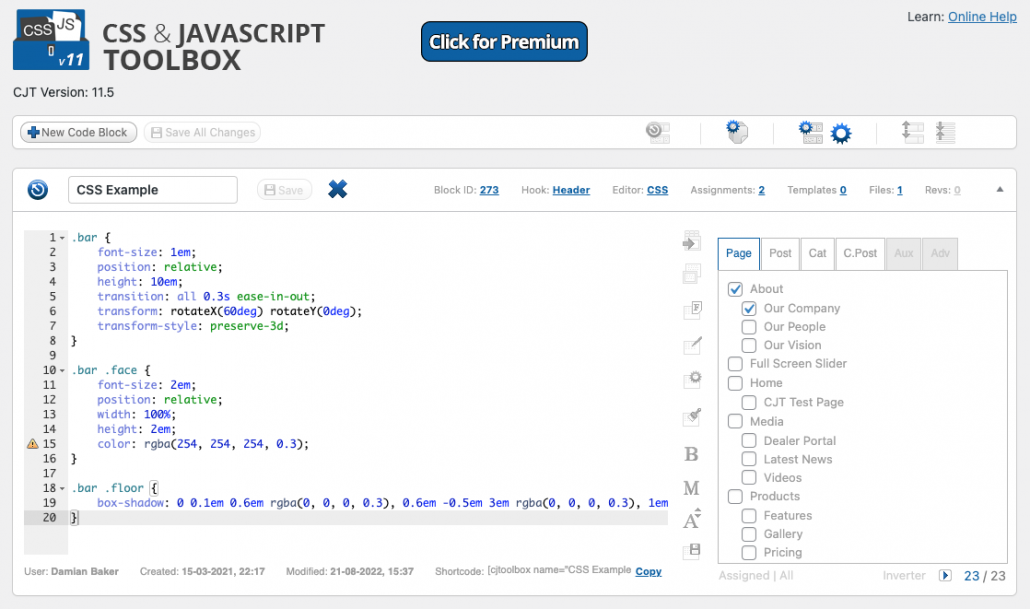Click the M icon in editor sidebar

point(691,488)
